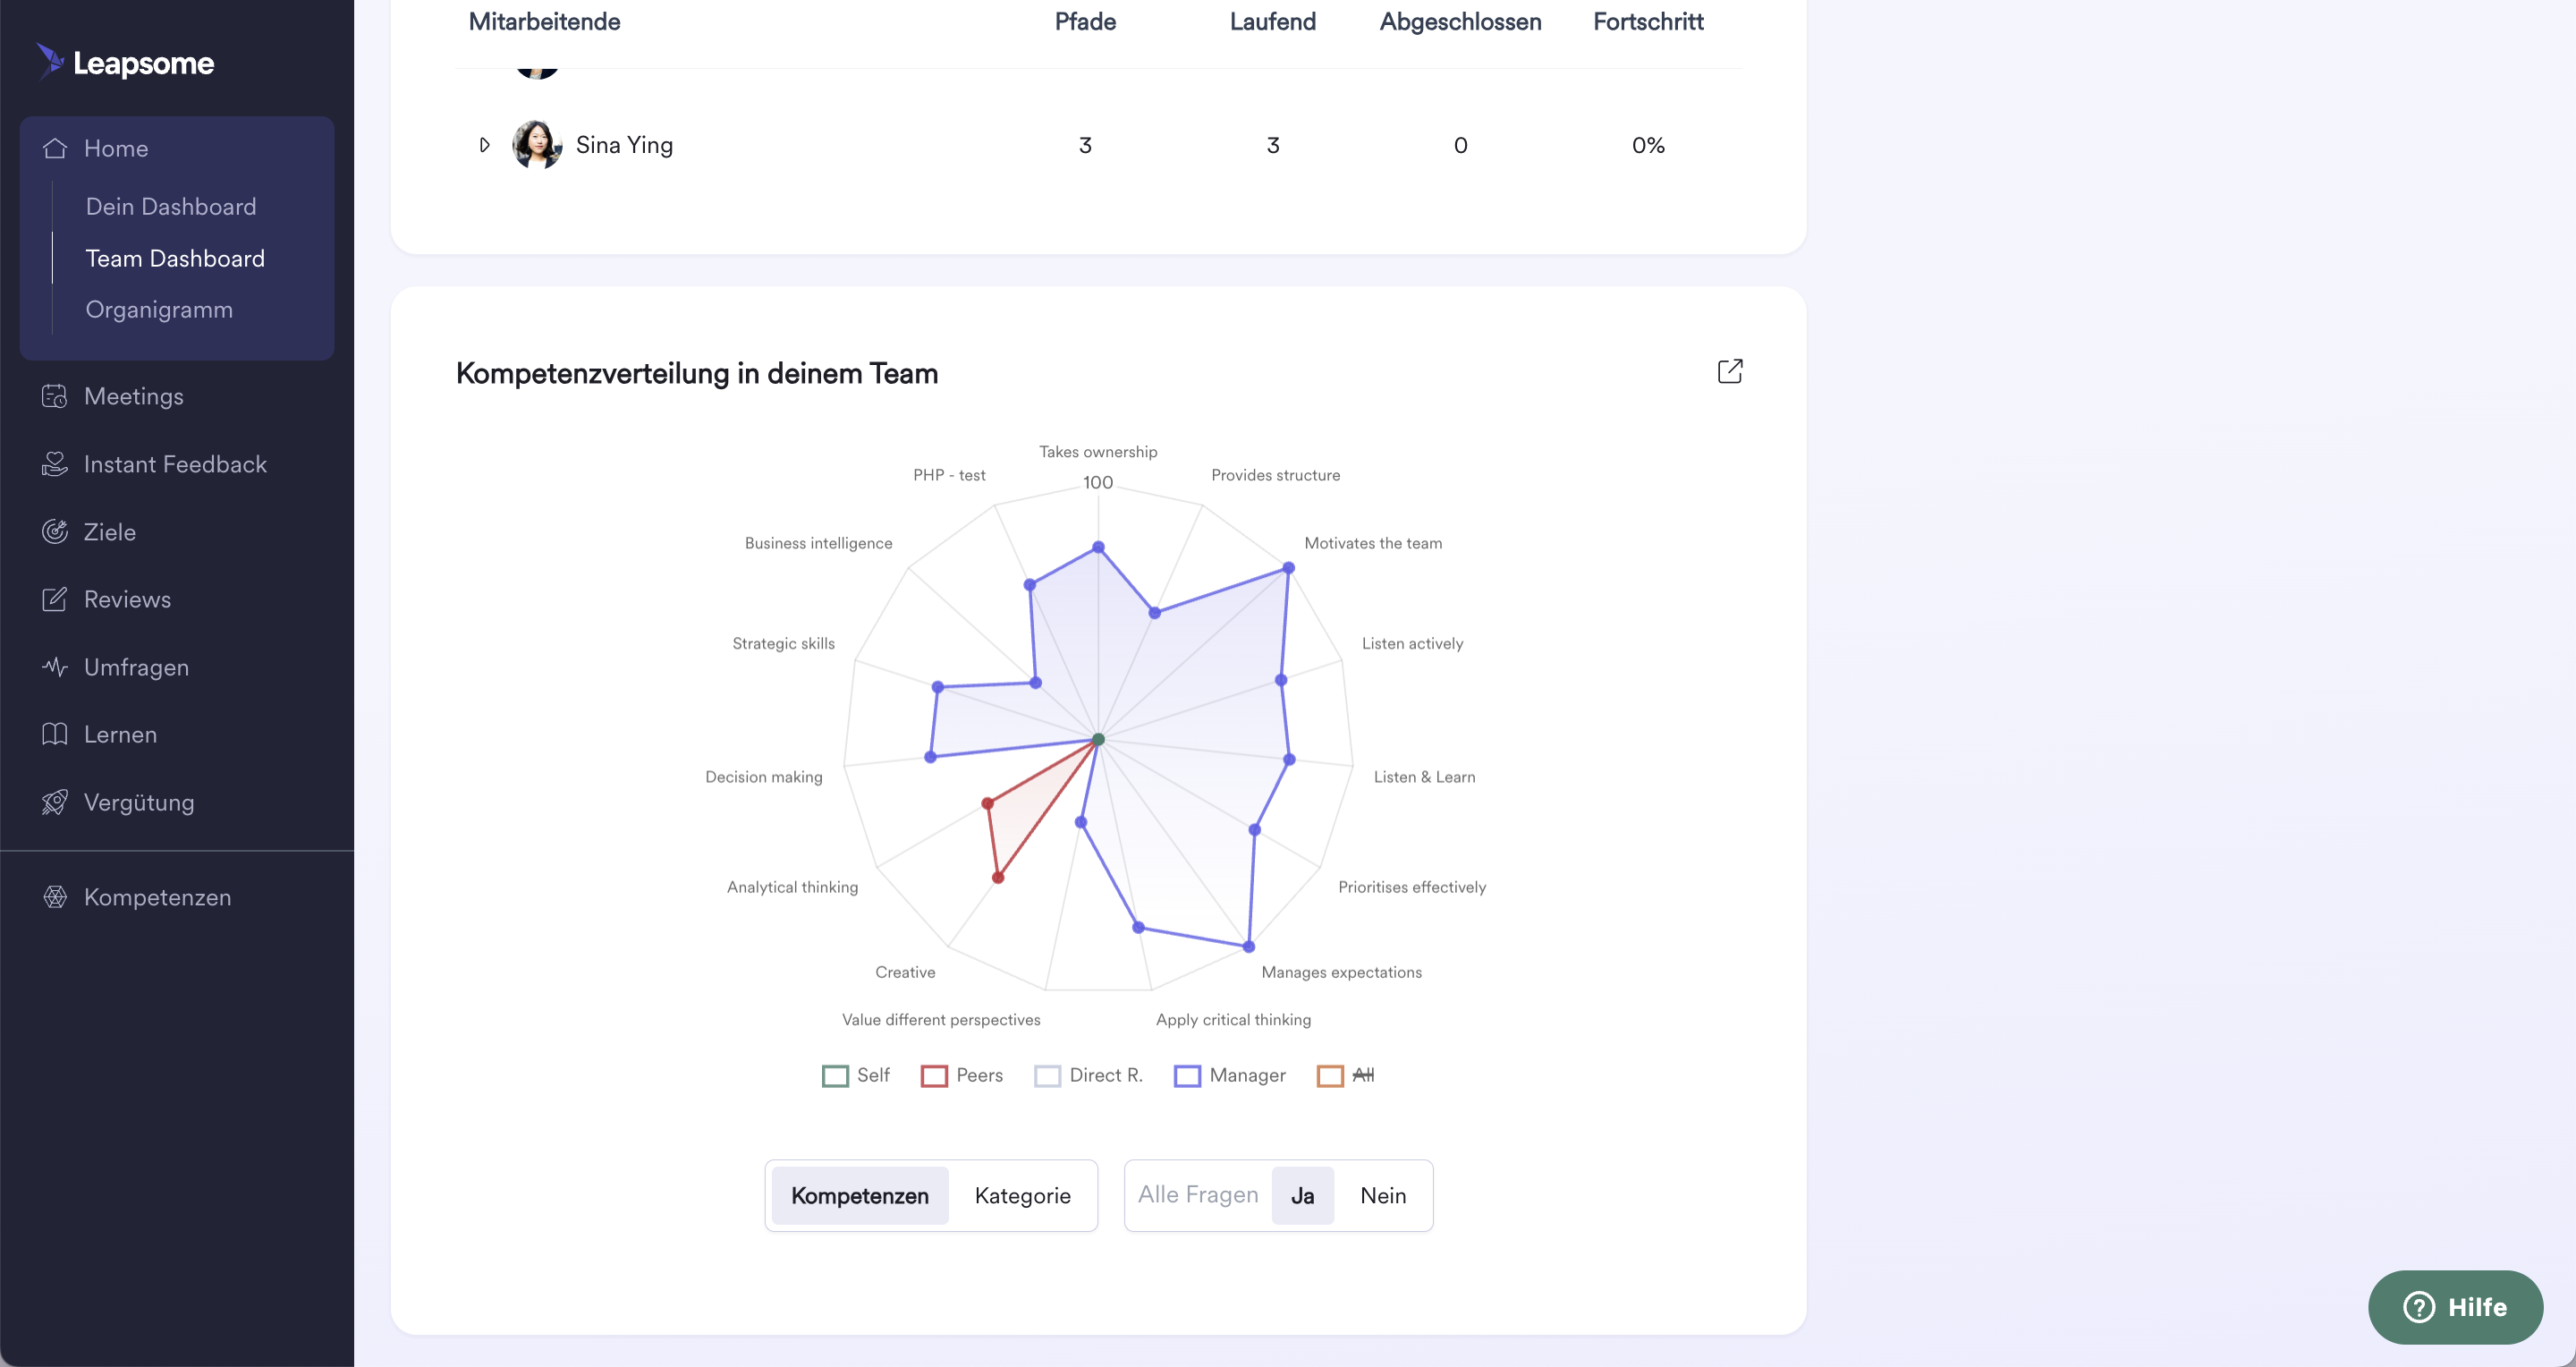This screenshot has width=2576, height=1367.
Task: Click the Hilfe question mark icon
Action: pos(2419,1307)
